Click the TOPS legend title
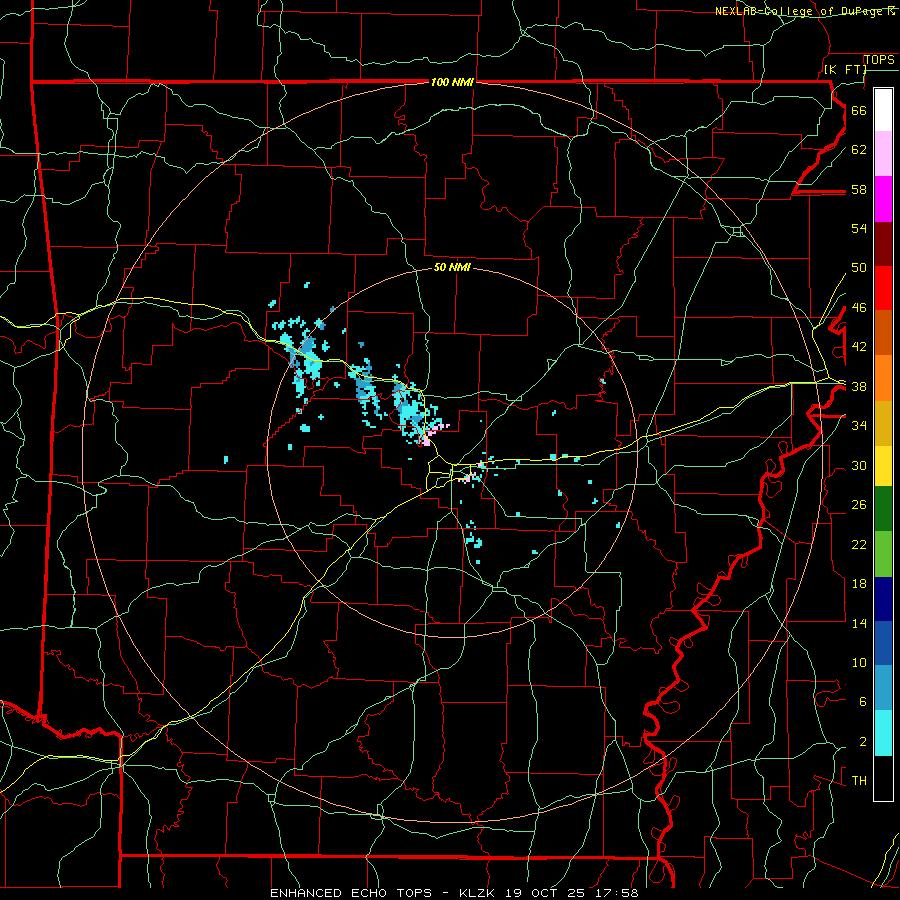Viewport: 900px width, 900px height. (x=879, y=59)
